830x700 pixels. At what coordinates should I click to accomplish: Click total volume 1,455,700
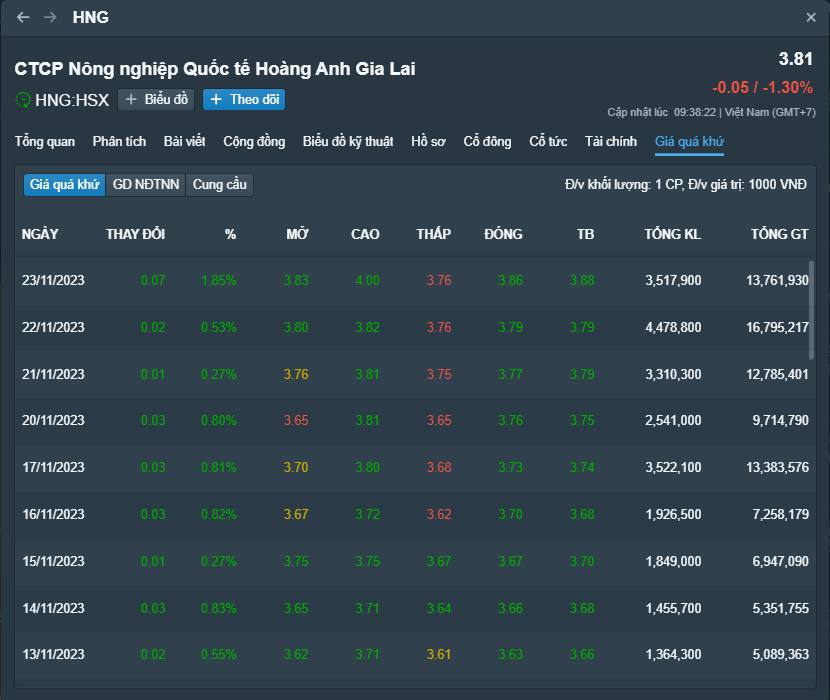[673, 608]
